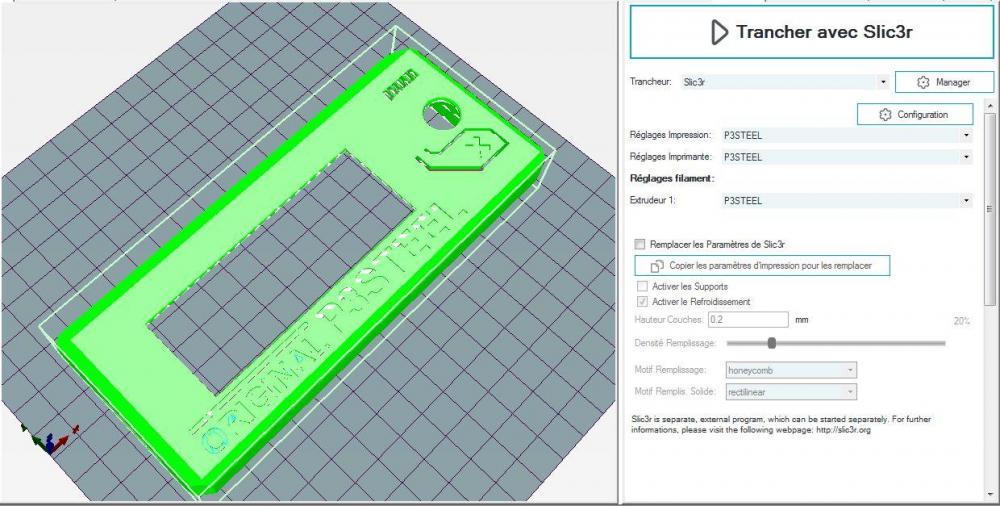Click the copy icon beside Copier les paramètres

click(656, 265)
